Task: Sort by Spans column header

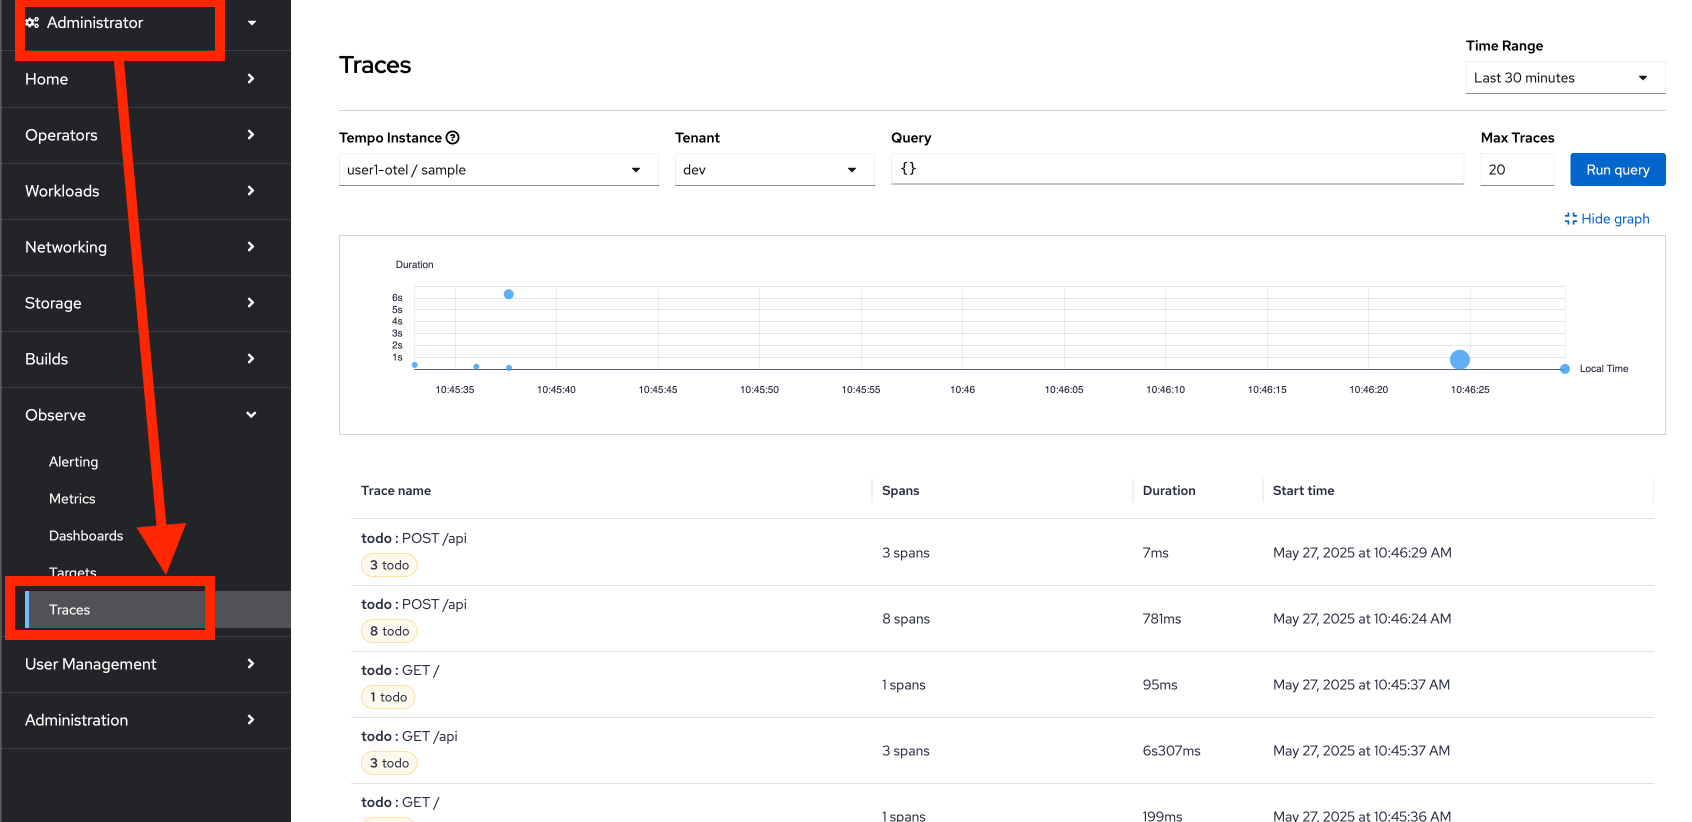Action: click(x=900, y=491)
